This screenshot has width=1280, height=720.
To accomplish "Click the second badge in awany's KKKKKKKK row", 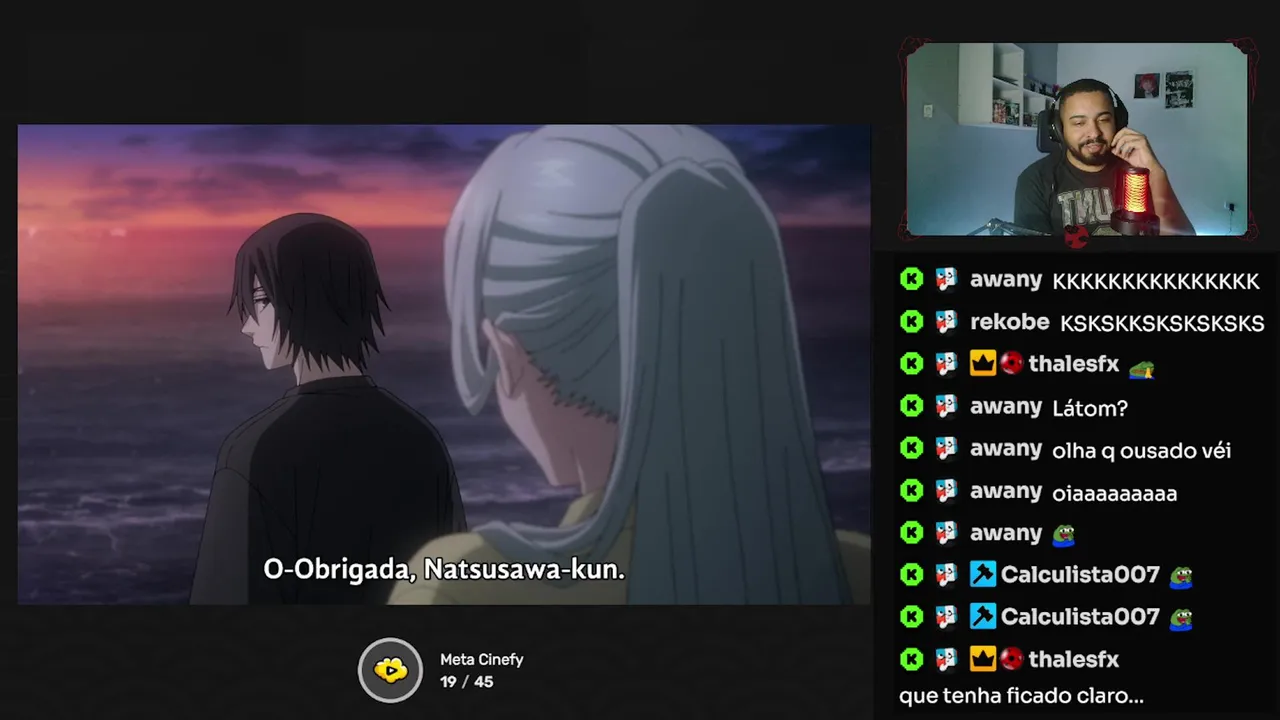I will pyautogui.click(x=946, y=280).
